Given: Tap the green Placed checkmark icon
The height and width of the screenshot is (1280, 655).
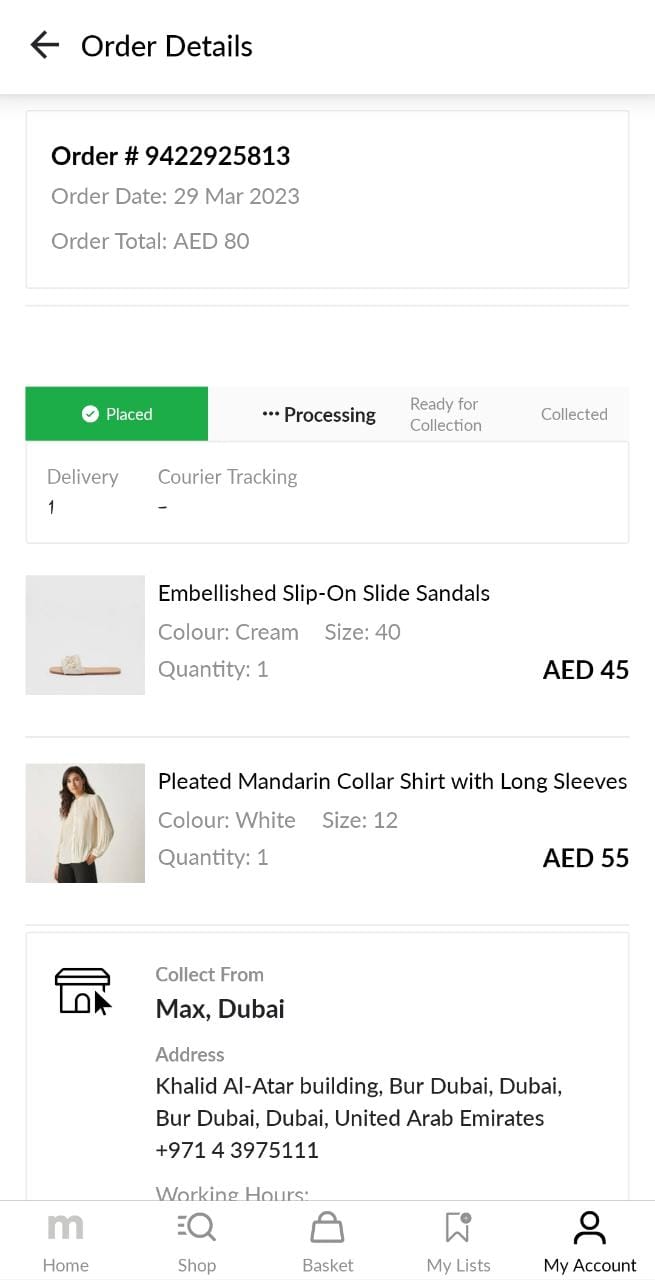Looking at the screenshot, I should [x=90, y=414].
